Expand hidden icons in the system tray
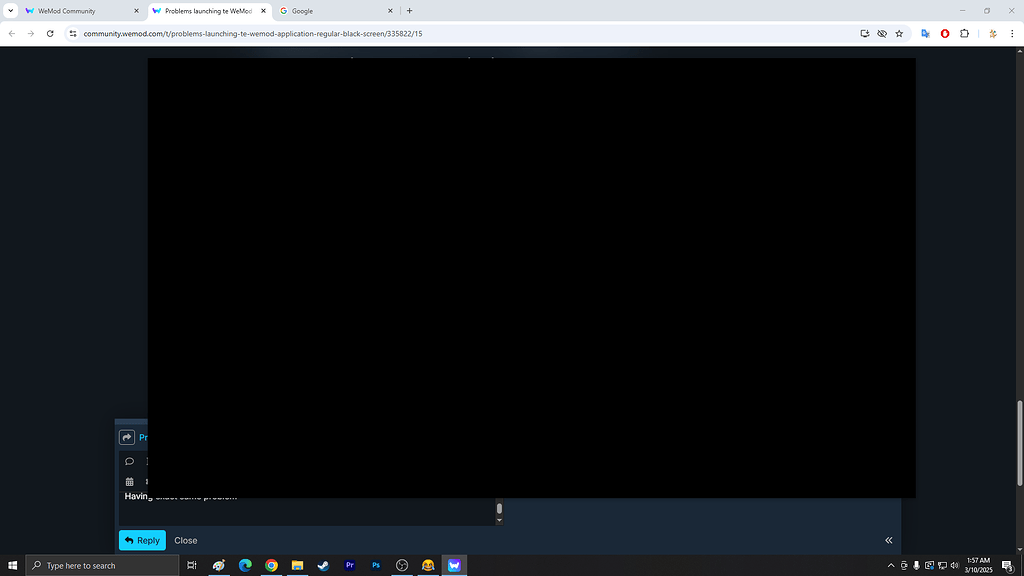This screenshot has height=576, width=1024. click(890, 565)
